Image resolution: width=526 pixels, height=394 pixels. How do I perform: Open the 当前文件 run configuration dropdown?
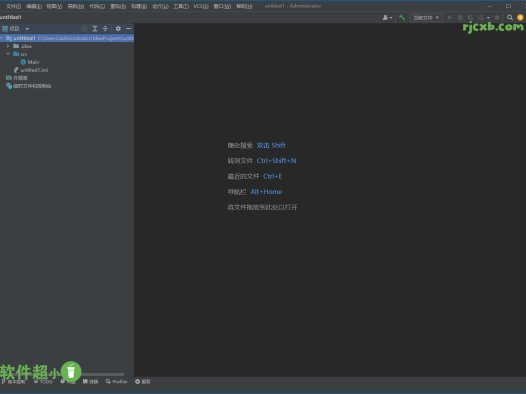pyautogui.click(x=426, y=17)
